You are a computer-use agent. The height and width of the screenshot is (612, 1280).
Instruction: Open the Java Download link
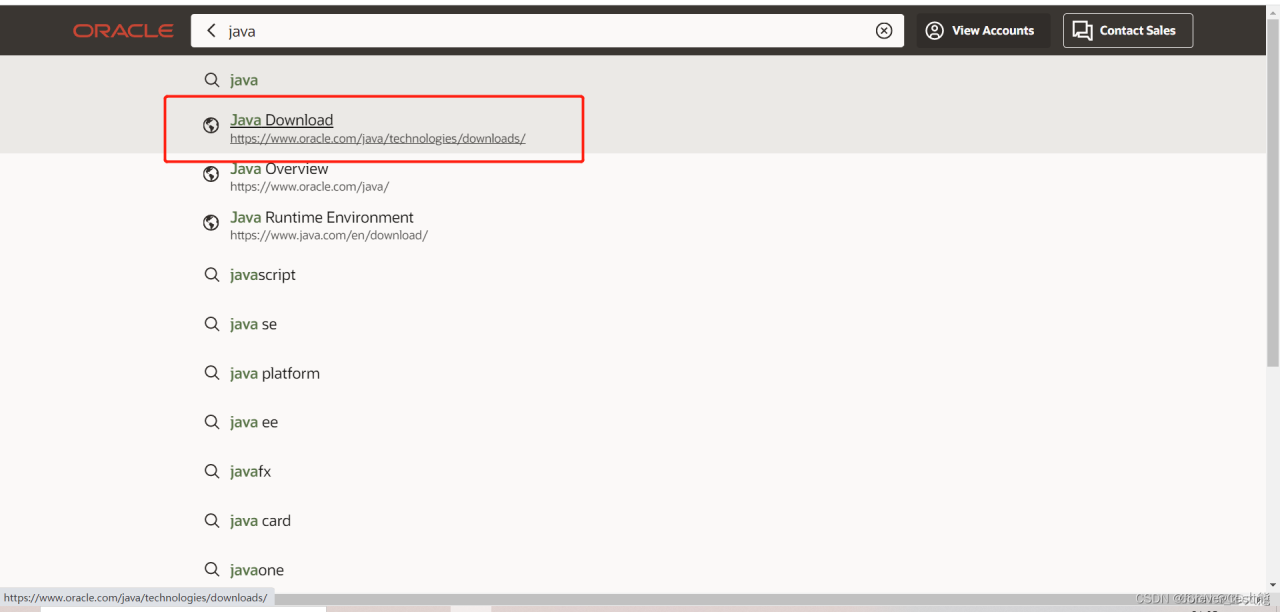[x=281, y=120]
